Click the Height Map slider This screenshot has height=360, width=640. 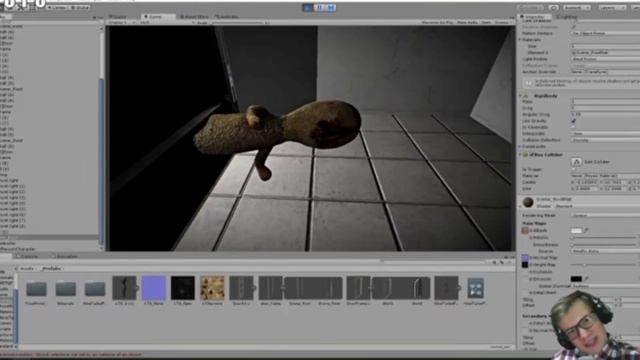tap(604, 265)
